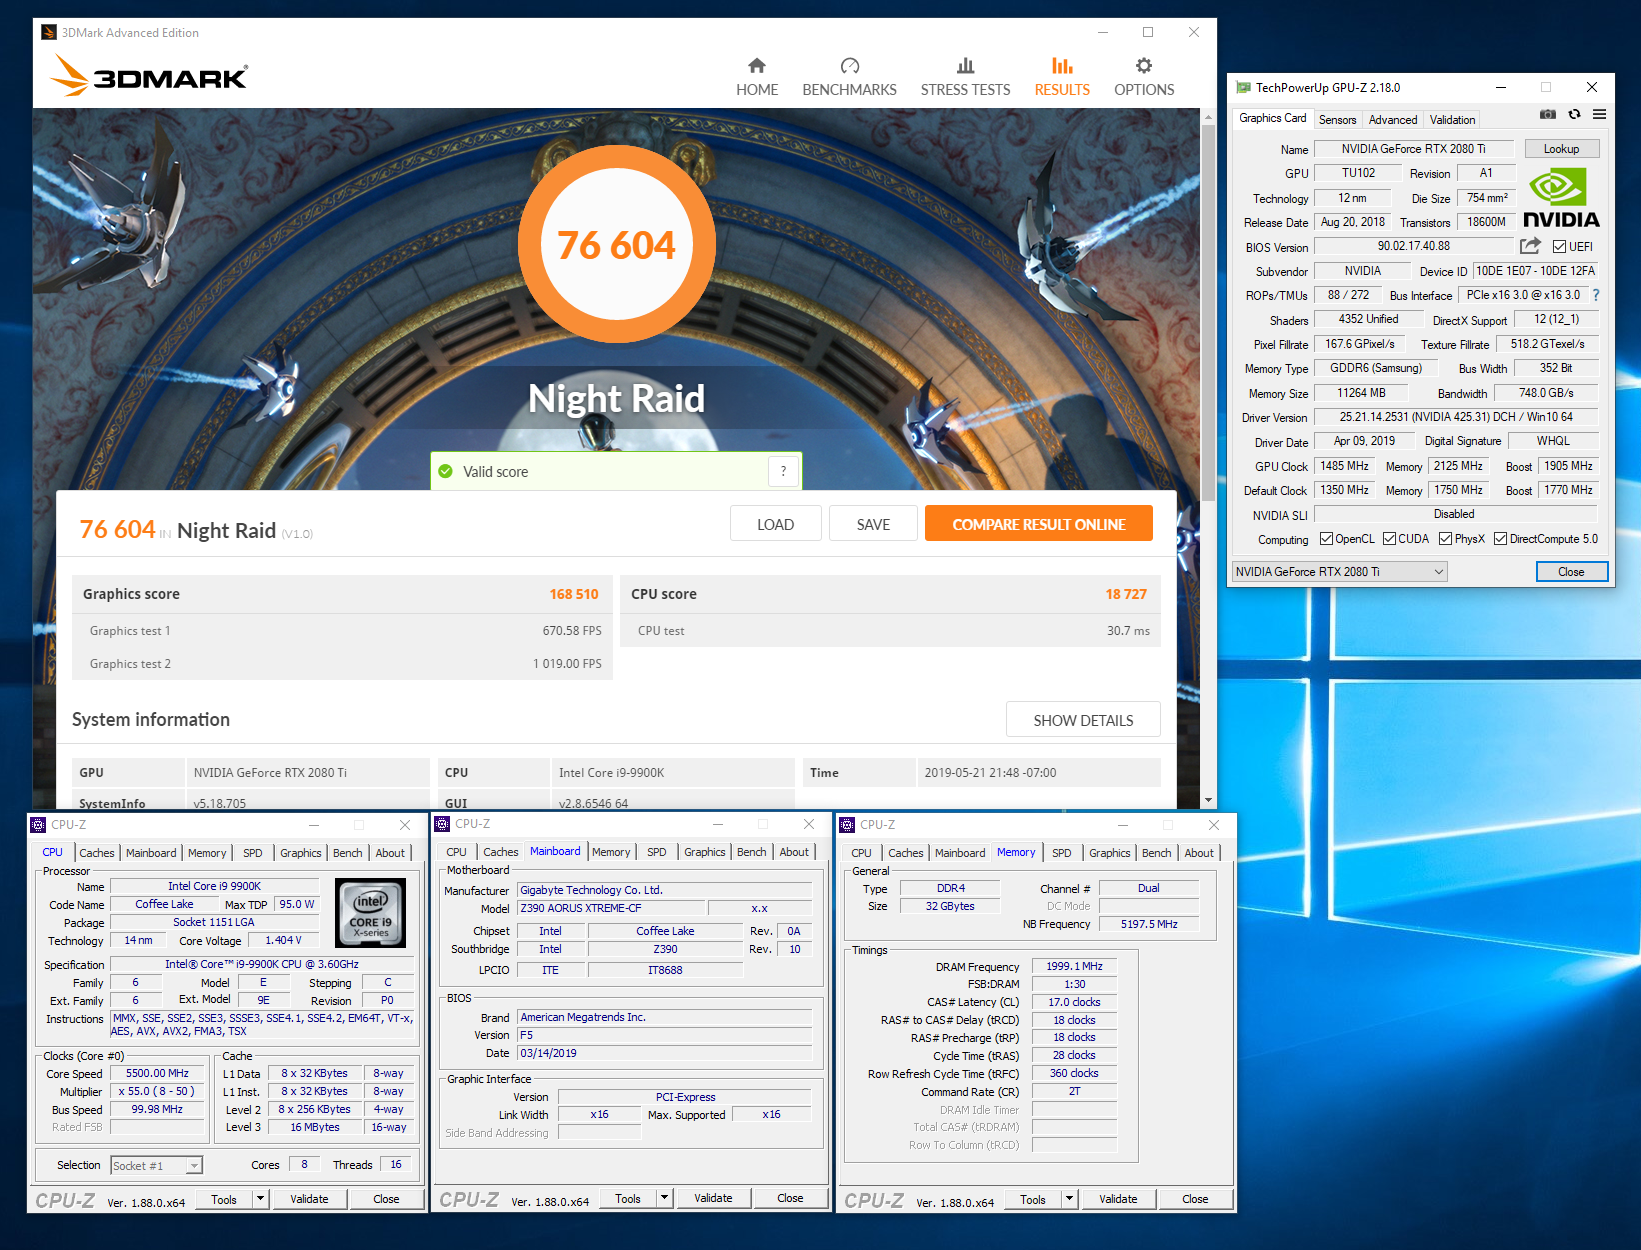The width and height of the screenshot is (1641, 1250).
Task: Click Validate in the CPU-Z CPU window
Action: (309, 1198)
